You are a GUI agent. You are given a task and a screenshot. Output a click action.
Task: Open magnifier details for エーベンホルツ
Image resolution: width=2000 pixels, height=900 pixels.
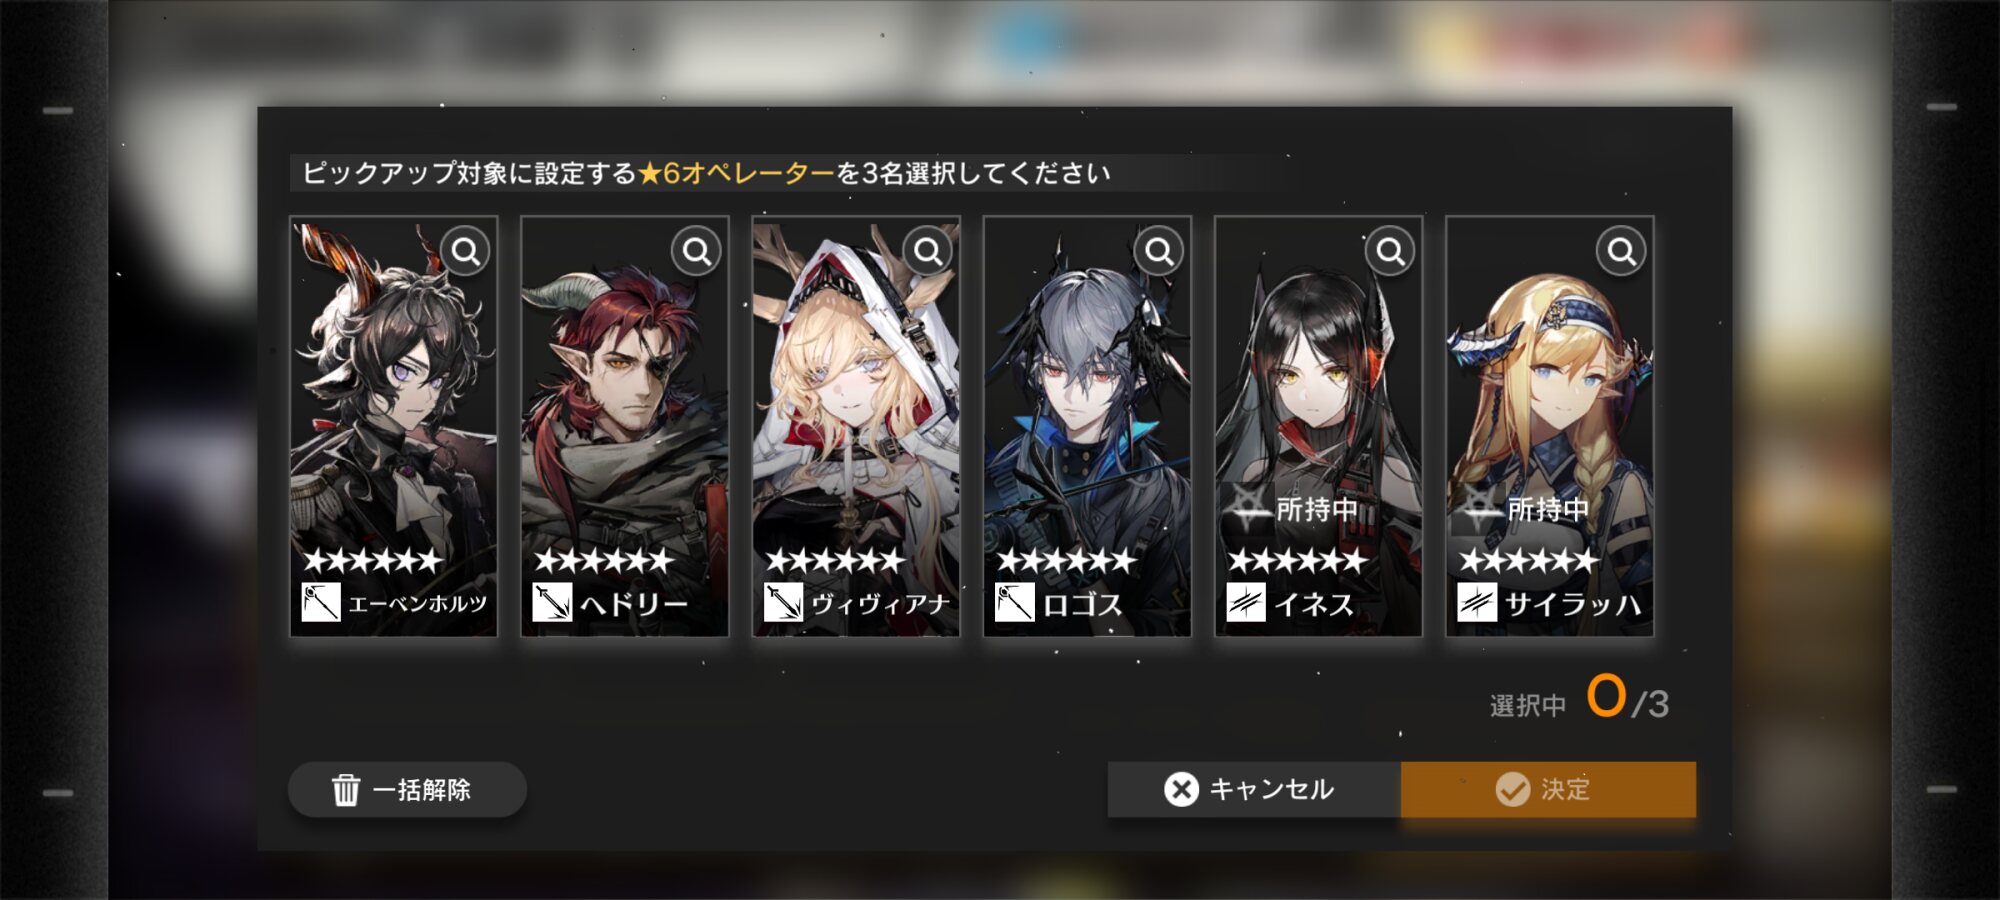[466, 251]
